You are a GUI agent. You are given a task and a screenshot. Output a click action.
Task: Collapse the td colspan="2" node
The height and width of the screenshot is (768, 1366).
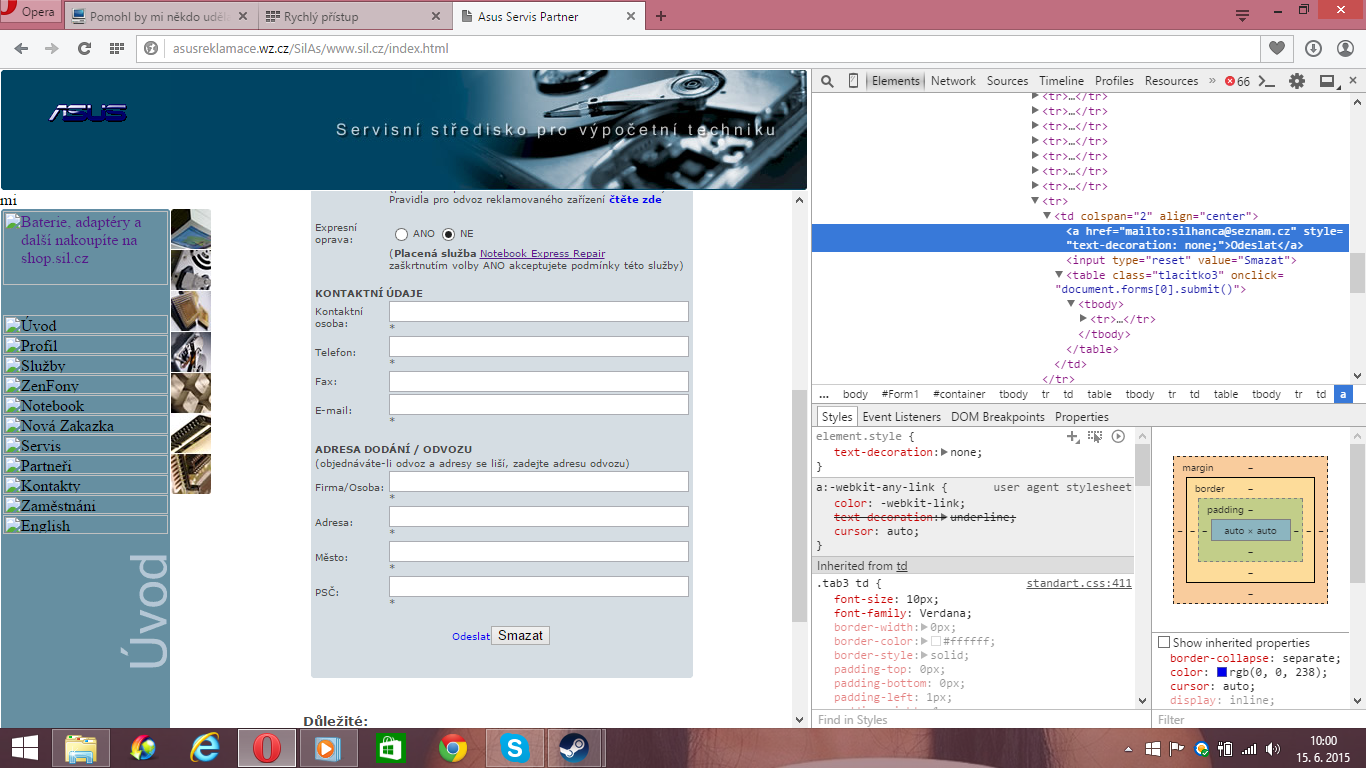[x=1047, y=216]
